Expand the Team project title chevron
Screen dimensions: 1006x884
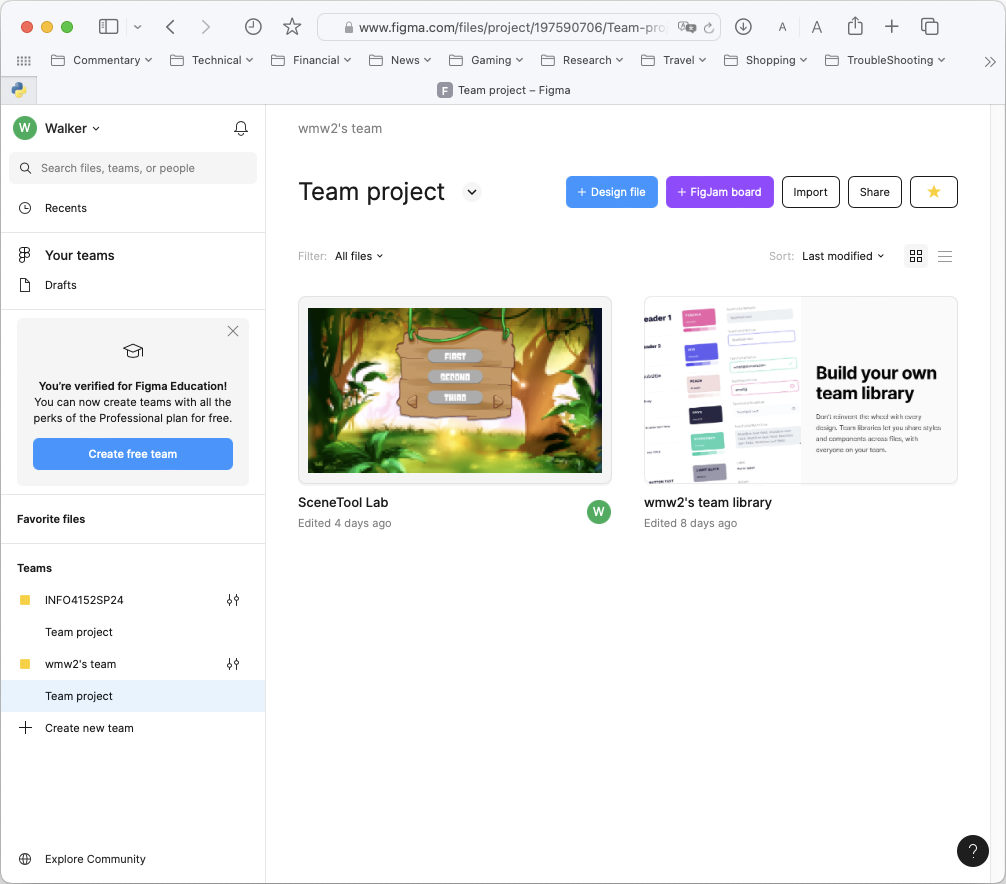click(x=472, y=192)
